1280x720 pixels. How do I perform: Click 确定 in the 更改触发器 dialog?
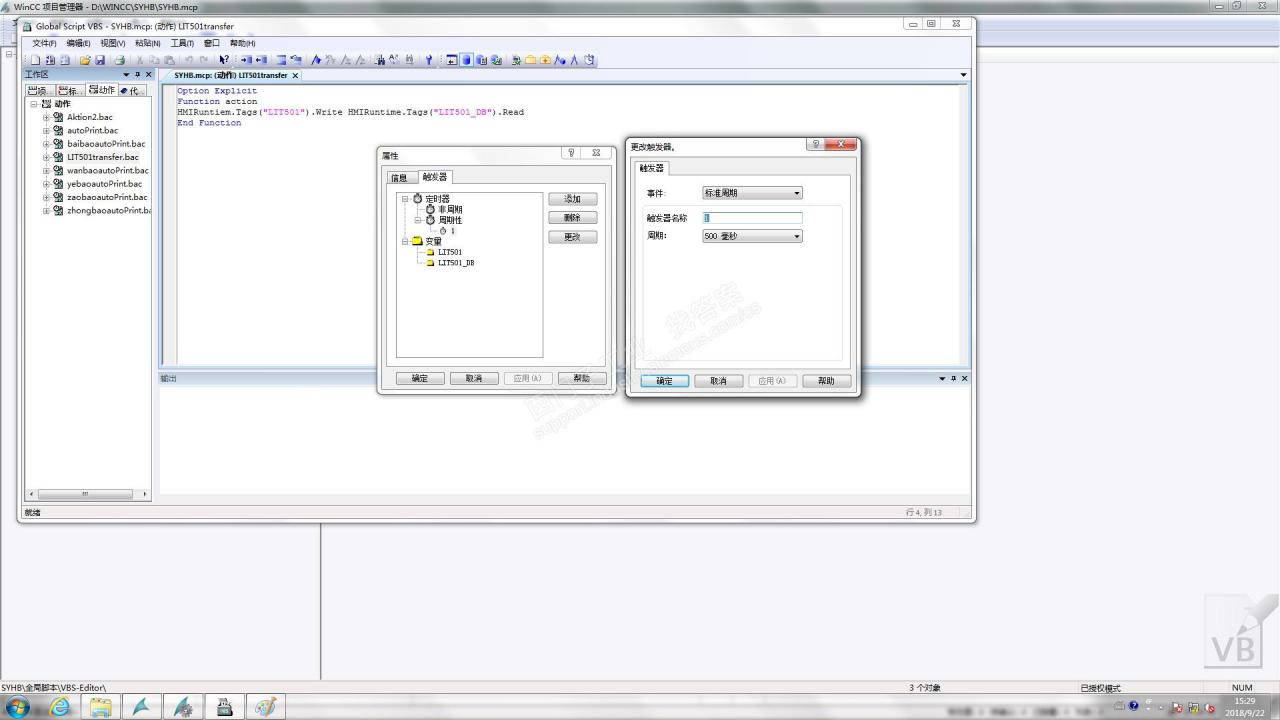coord(664,381)
